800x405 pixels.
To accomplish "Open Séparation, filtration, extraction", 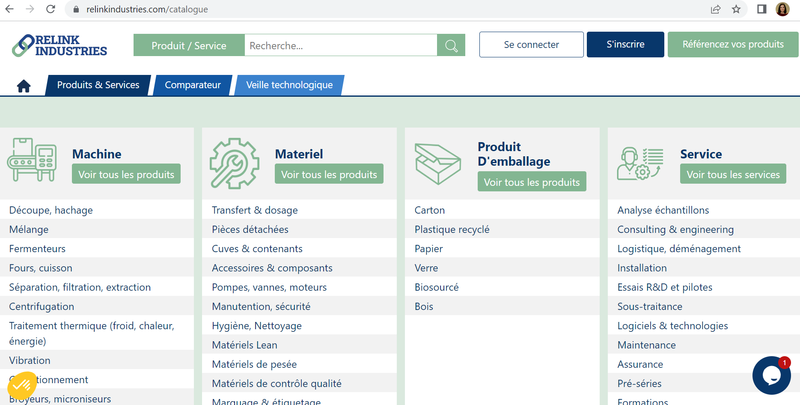I will pyautogui.click(x=80, y=287).
